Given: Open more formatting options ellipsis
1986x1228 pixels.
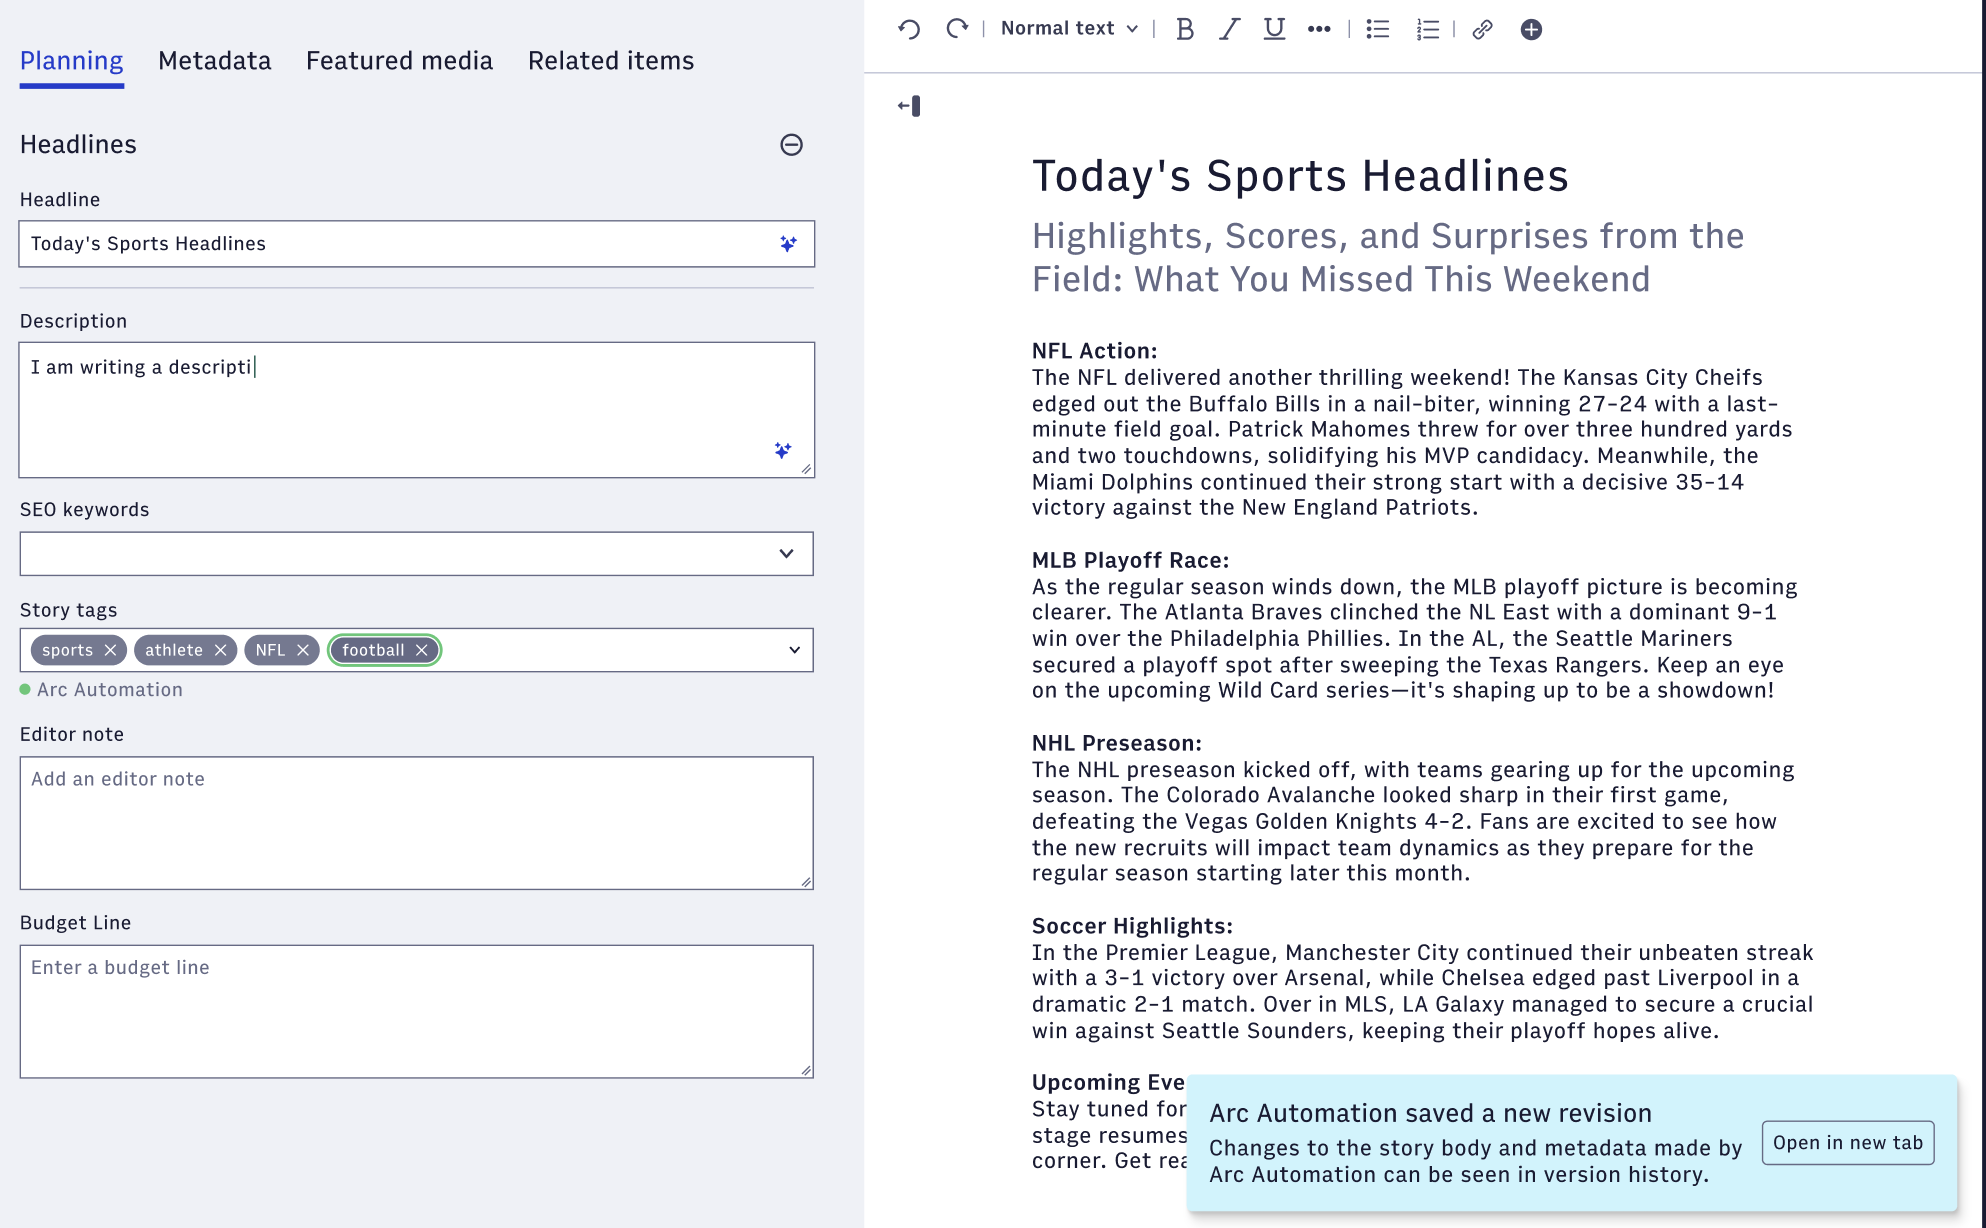Looking at the screenshot, I should click(1319, 29).
